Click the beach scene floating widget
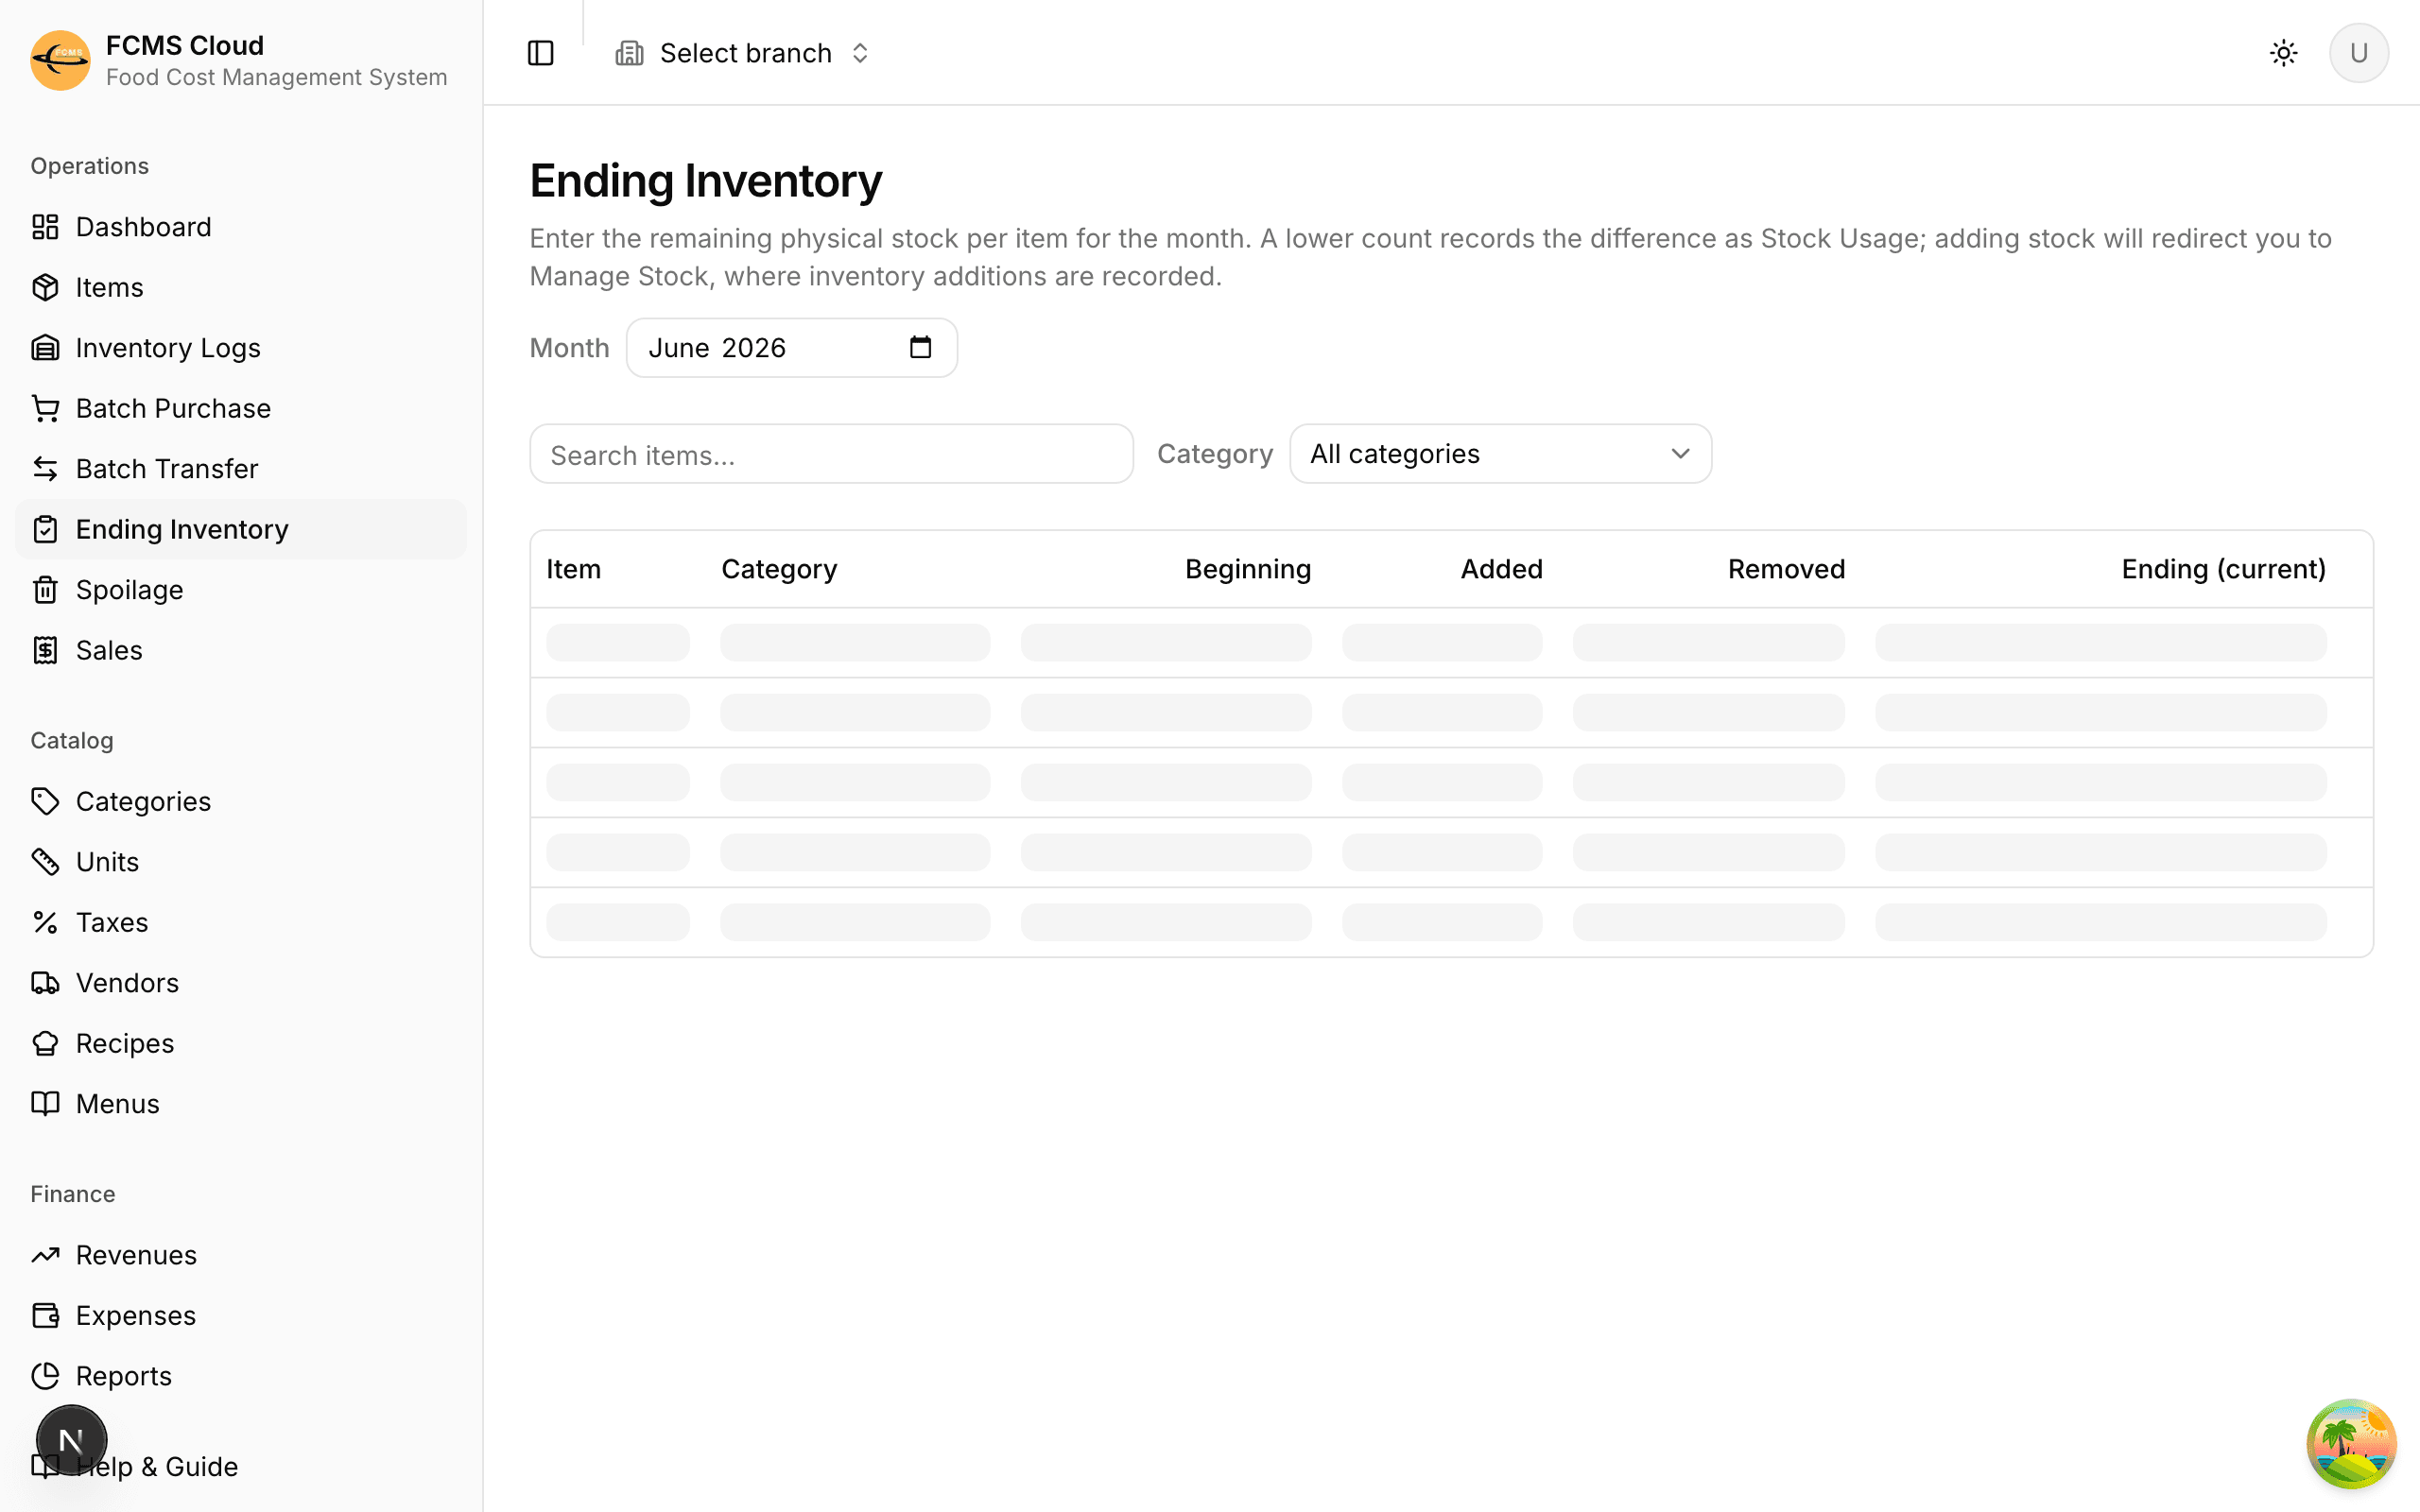Viewport: 2420px width, 1512px height. pos(2351,1443)
